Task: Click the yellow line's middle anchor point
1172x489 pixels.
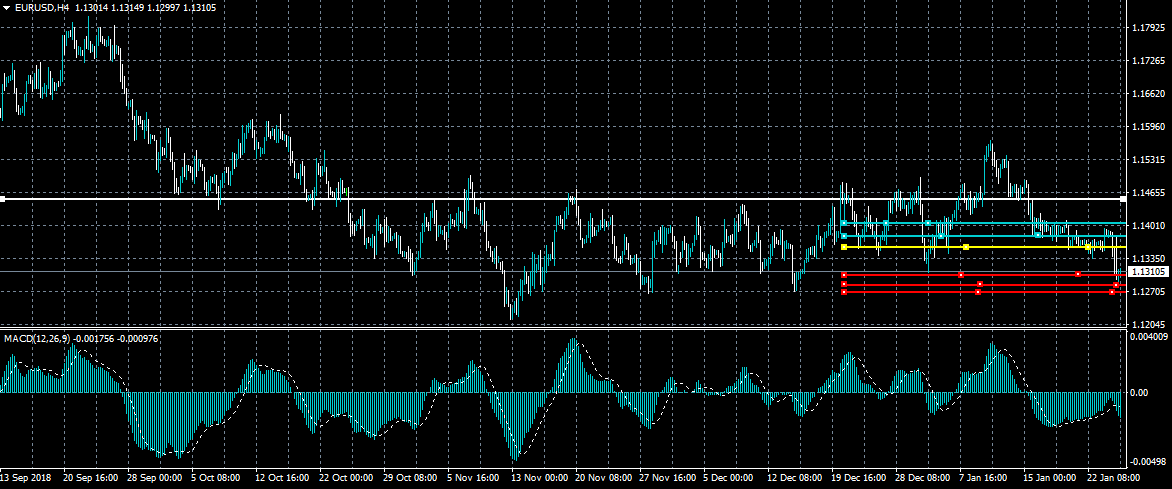Action: coord(966,247)
